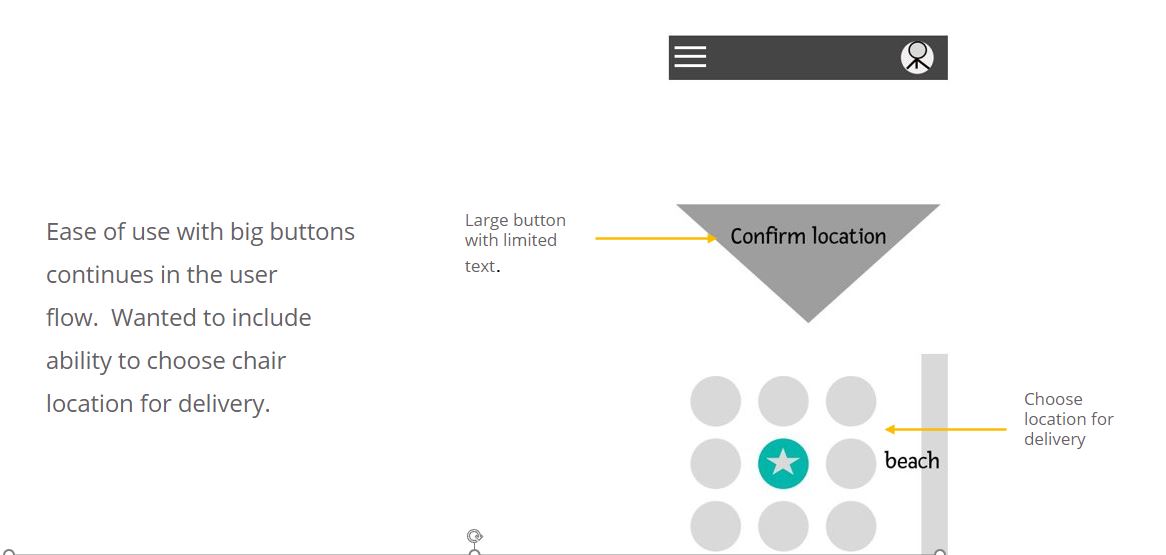The image size is (1166, 555).
Task: Select the teal star location circle
Action: click(783, 463)
